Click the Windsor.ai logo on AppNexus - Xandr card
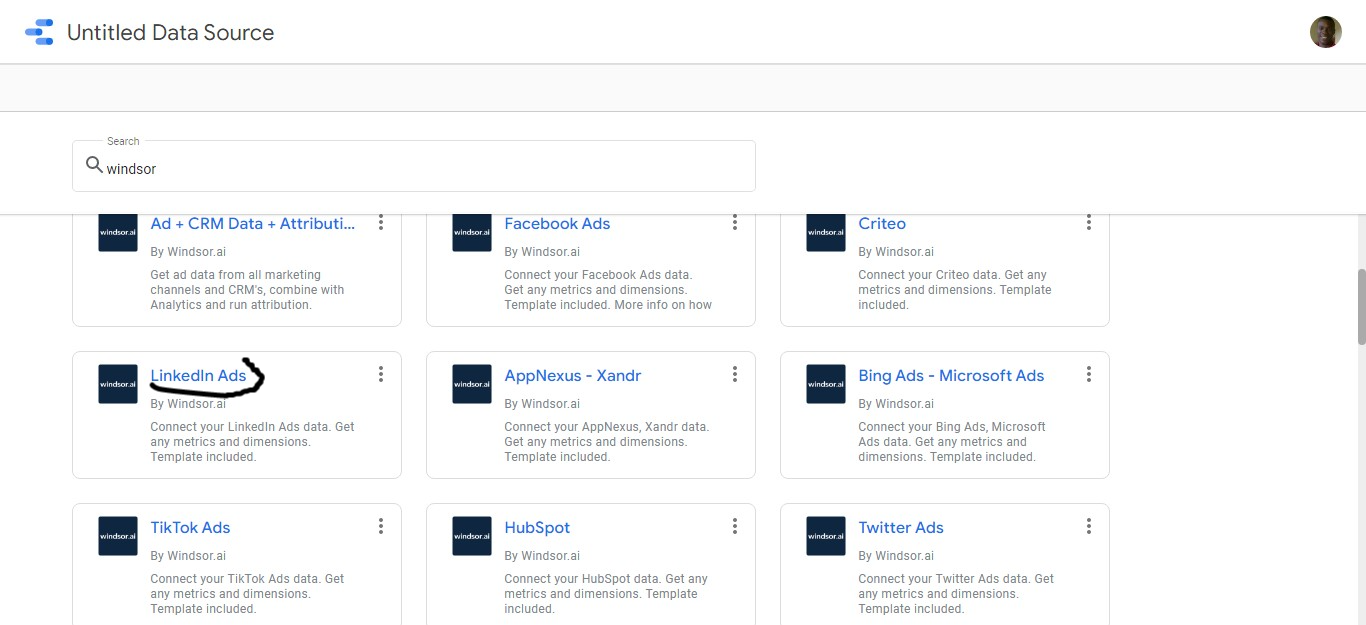 coord(472,384)
